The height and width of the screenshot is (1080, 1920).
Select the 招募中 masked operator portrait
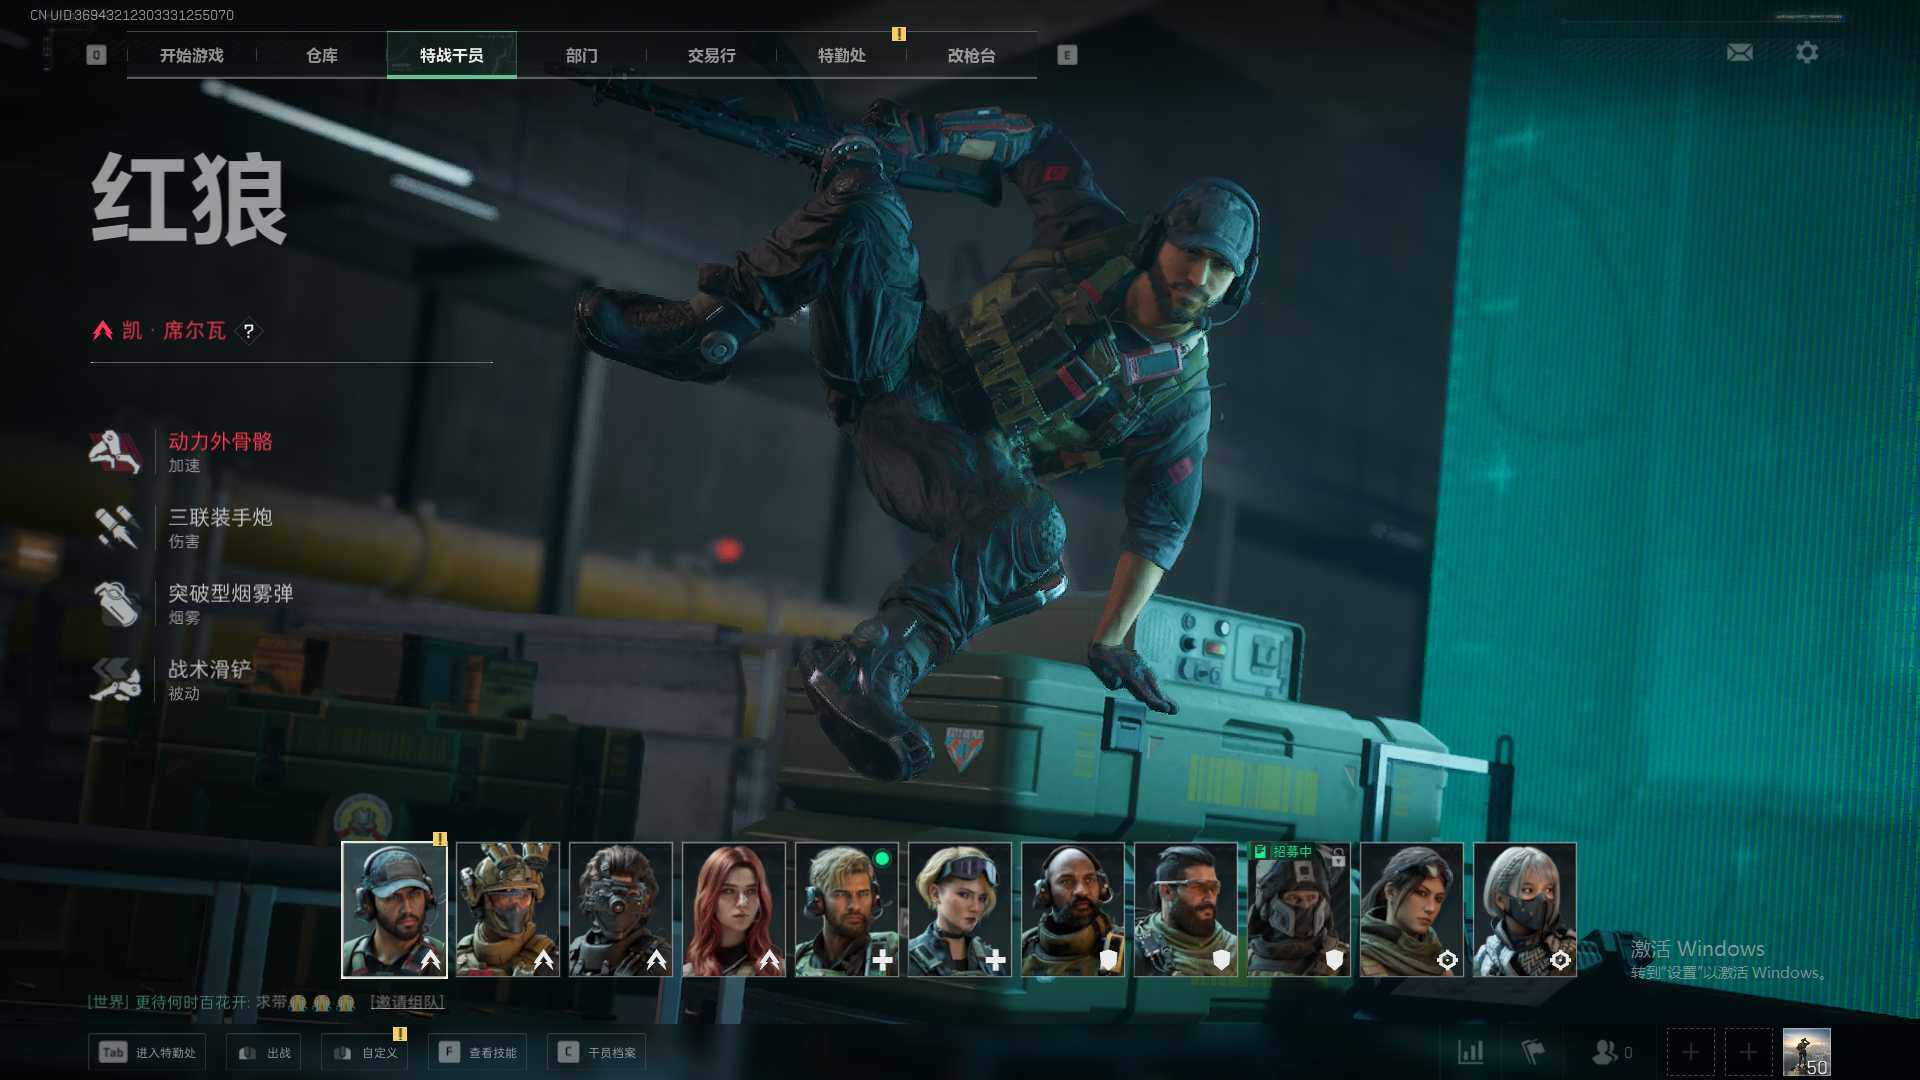tap(1299, 909)
